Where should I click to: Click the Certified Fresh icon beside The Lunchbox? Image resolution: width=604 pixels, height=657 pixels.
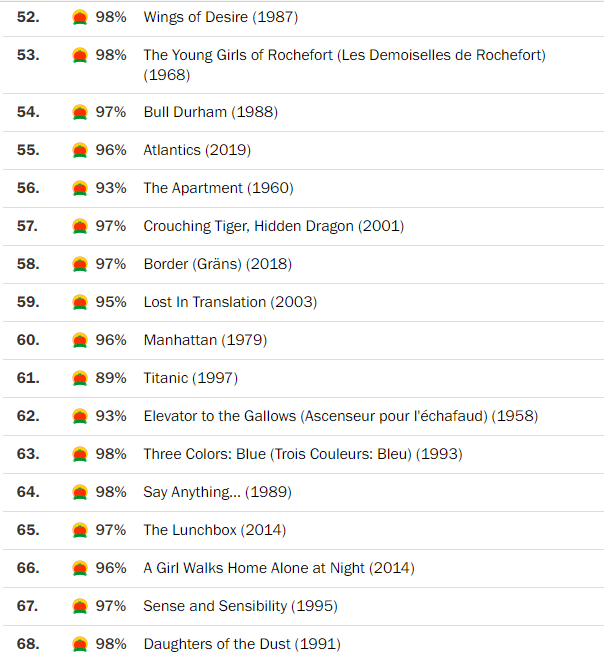coord(80,531)
